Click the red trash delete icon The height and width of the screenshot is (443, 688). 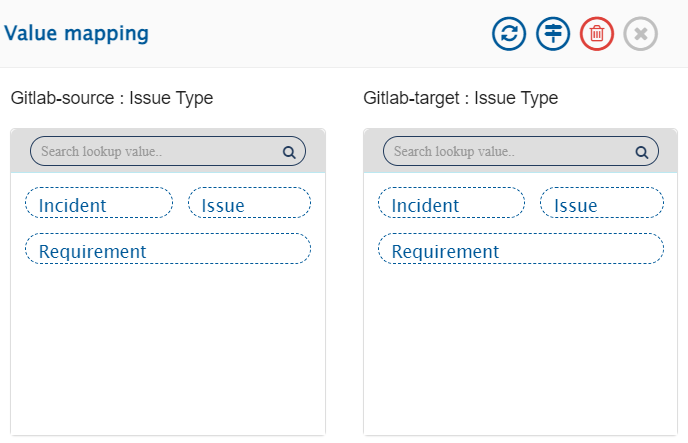tap(597, 34)
